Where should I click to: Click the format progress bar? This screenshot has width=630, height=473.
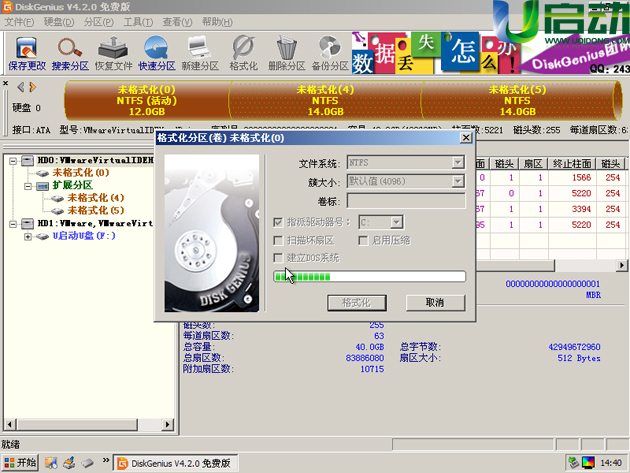coord(369,276)
